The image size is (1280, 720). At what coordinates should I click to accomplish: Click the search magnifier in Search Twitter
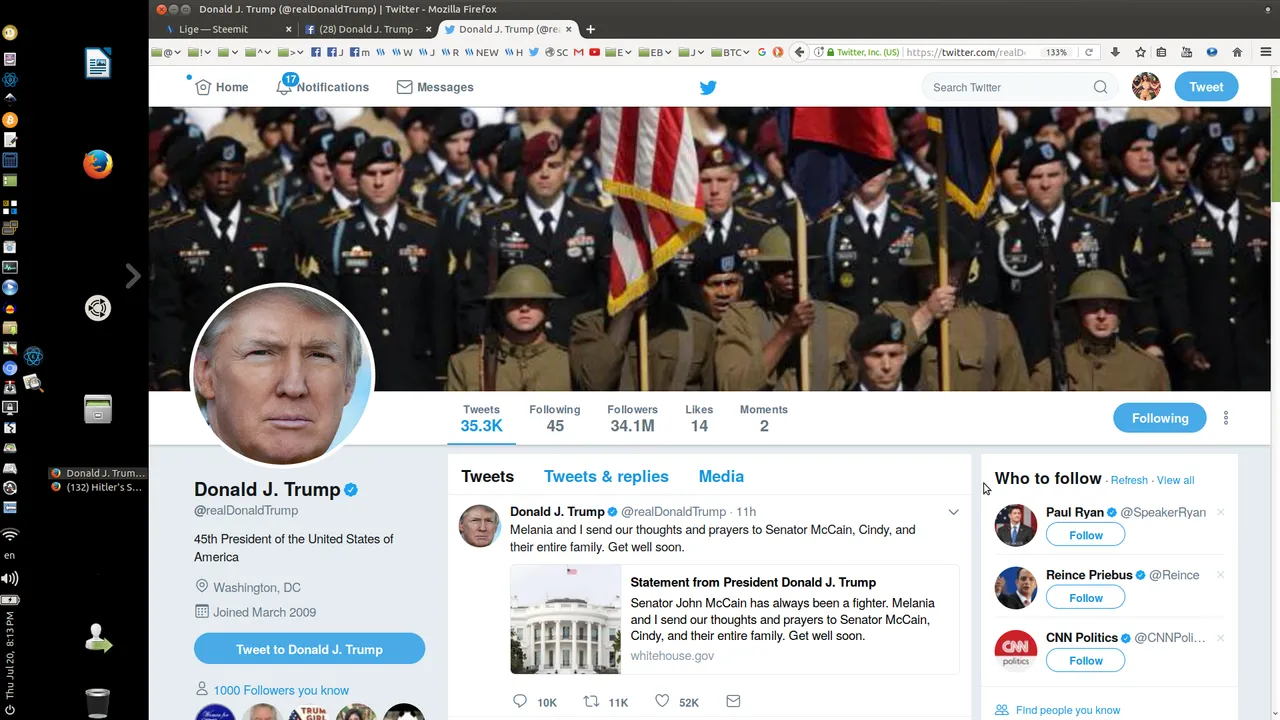[x=1100, y=87]
